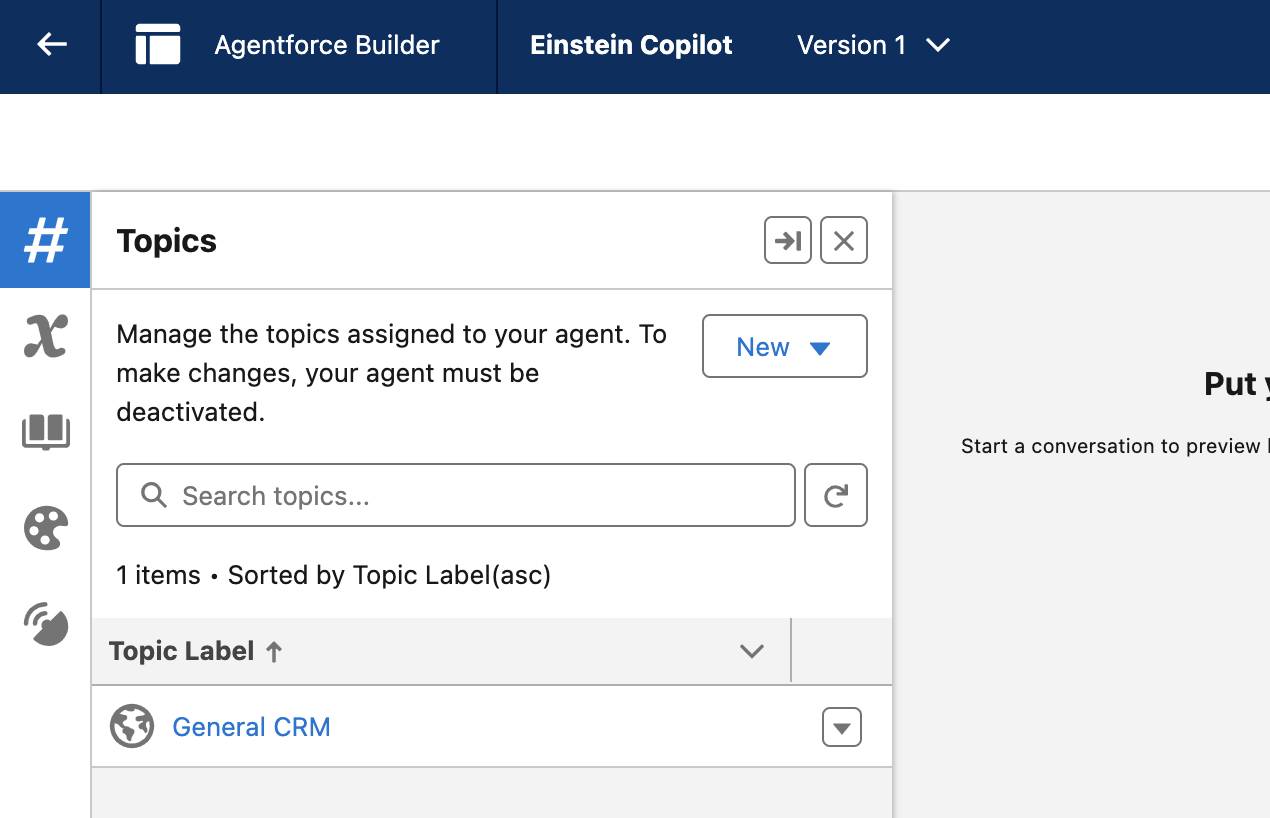Click the back arrow in the top bar
1270x818 pixels.
pyautogui.click(x=50, y=45)
